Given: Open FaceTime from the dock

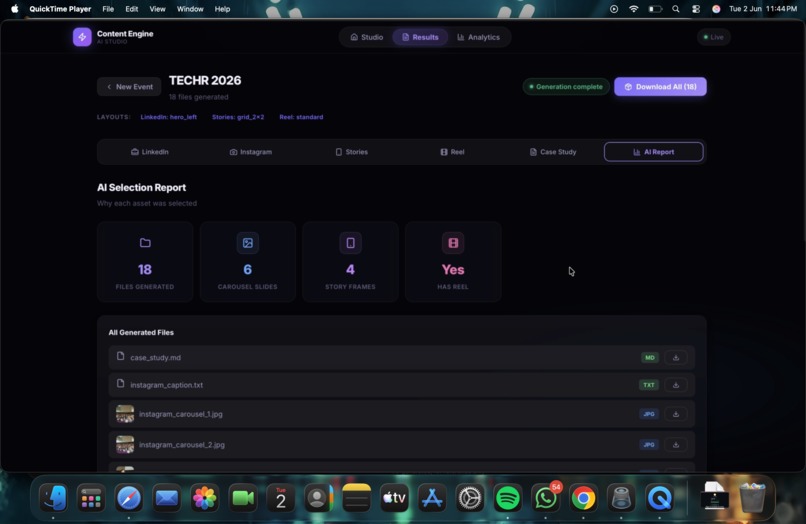Looking at the screenshot, I should point(243,498).
